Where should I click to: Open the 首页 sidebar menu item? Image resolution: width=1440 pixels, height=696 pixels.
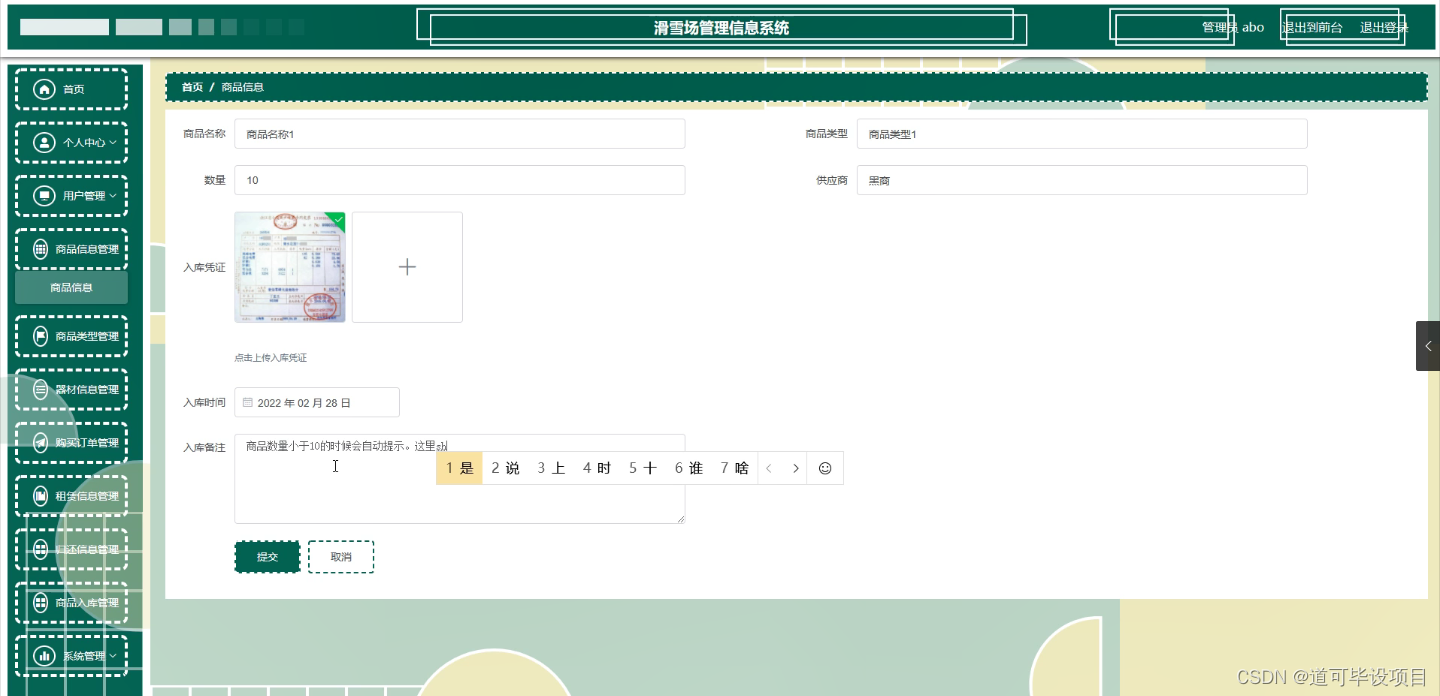[x=71, y=89]
